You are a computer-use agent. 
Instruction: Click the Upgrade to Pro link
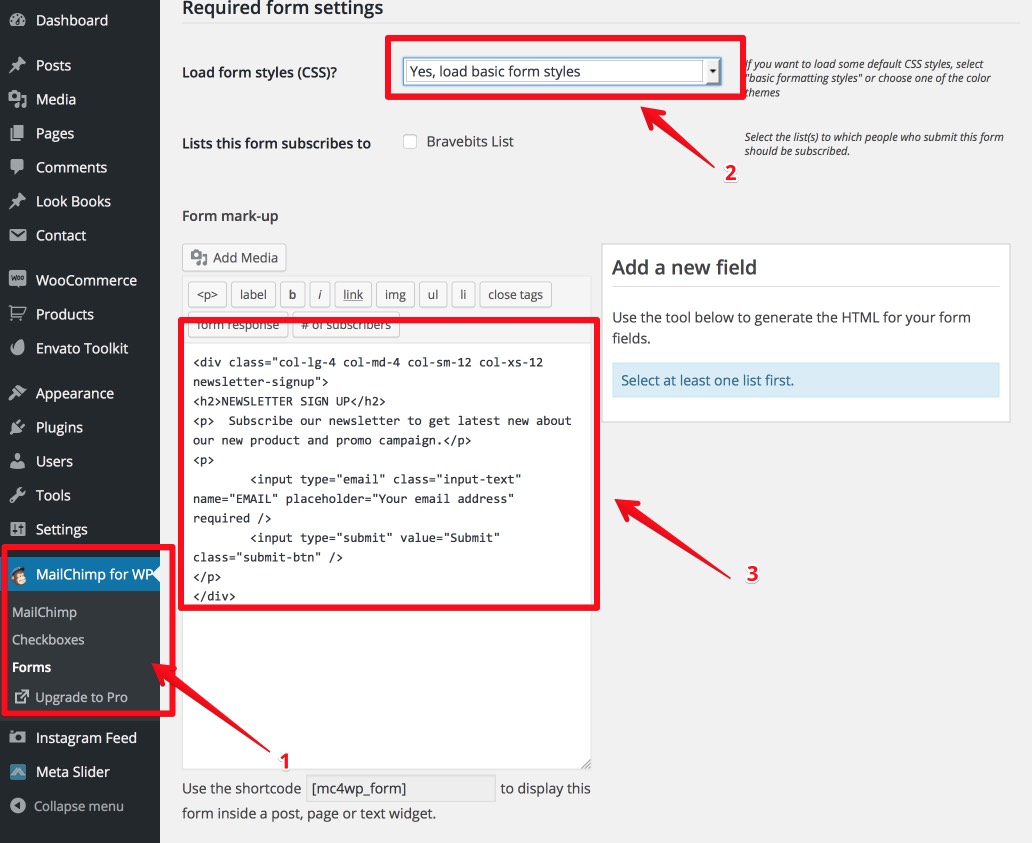(x=81, y=697)
